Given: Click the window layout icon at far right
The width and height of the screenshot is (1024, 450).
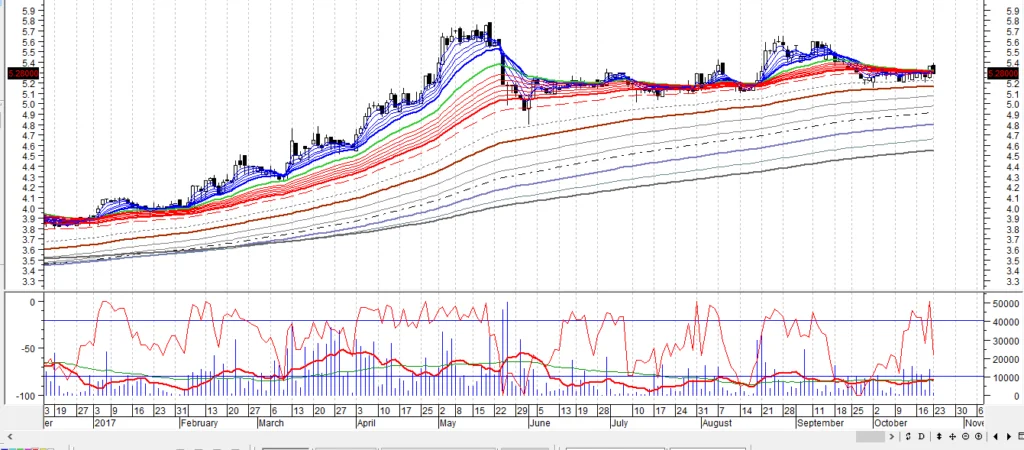Looking at the screenshot, I should [x=1020, y=436].
